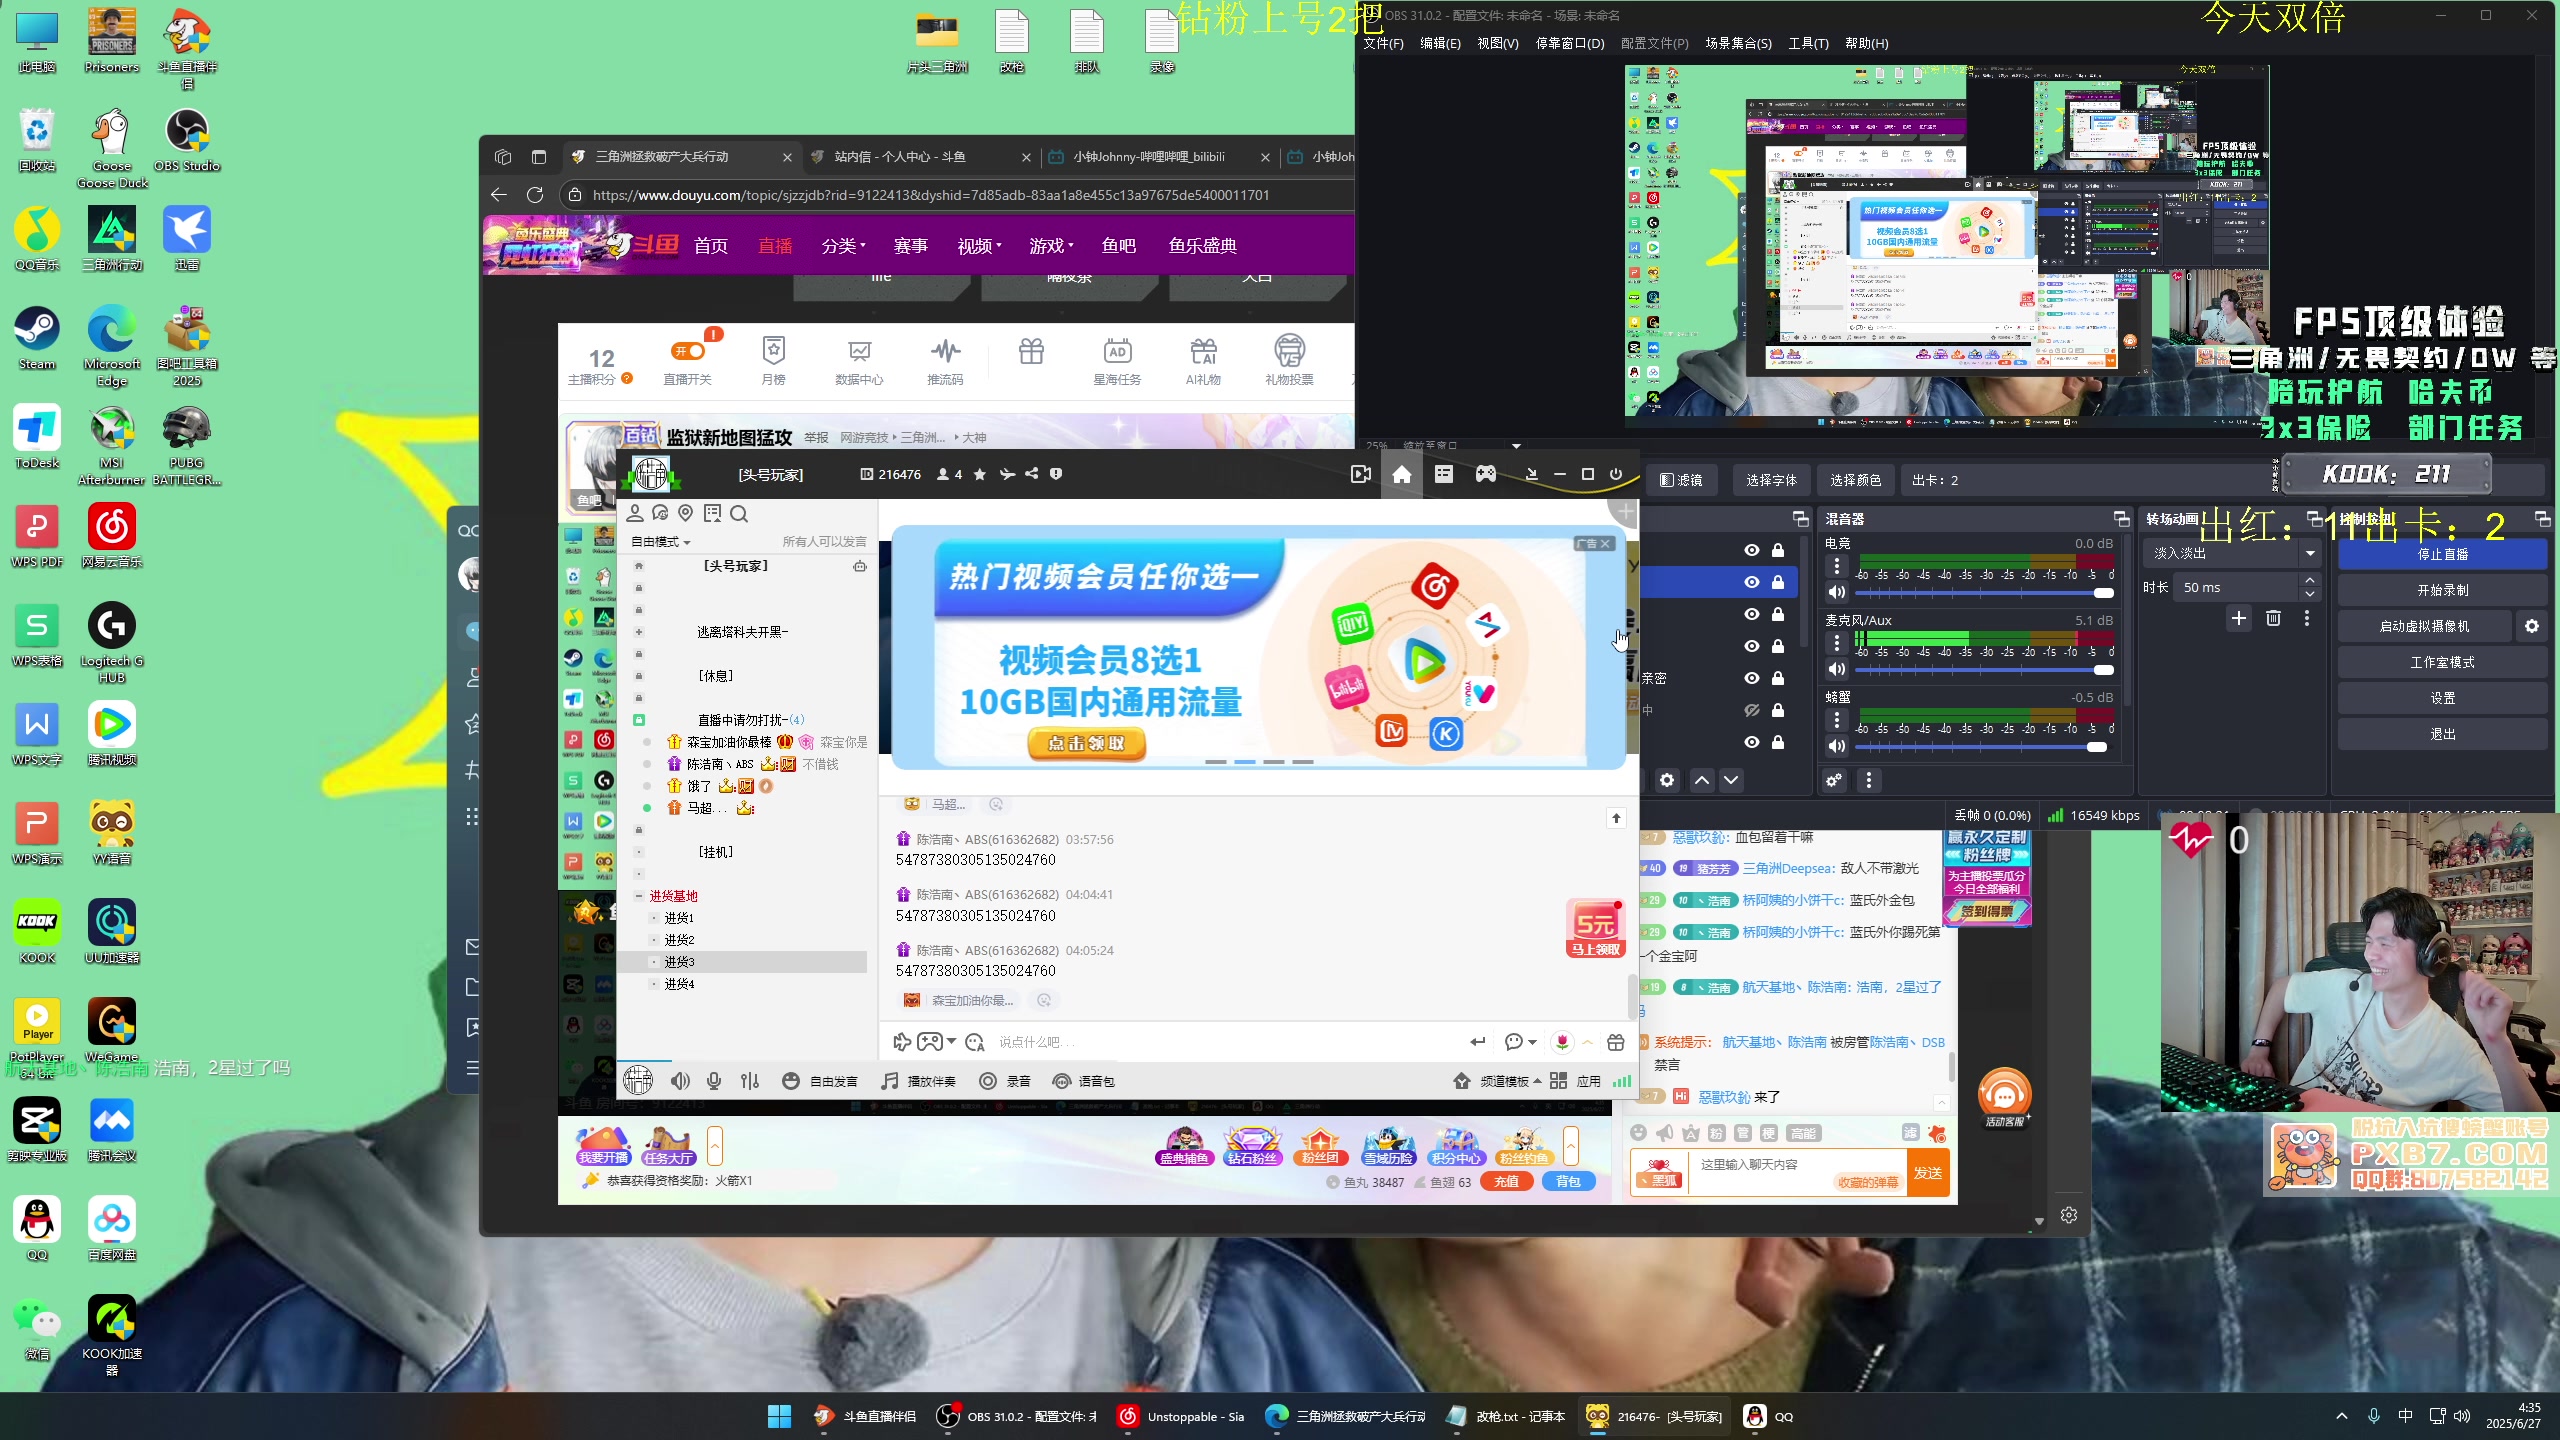The height and width of the screenshot is (1440, 2560).
Task: Open the 自由模式 dropdown in YY sidebar
Action: 661,542
